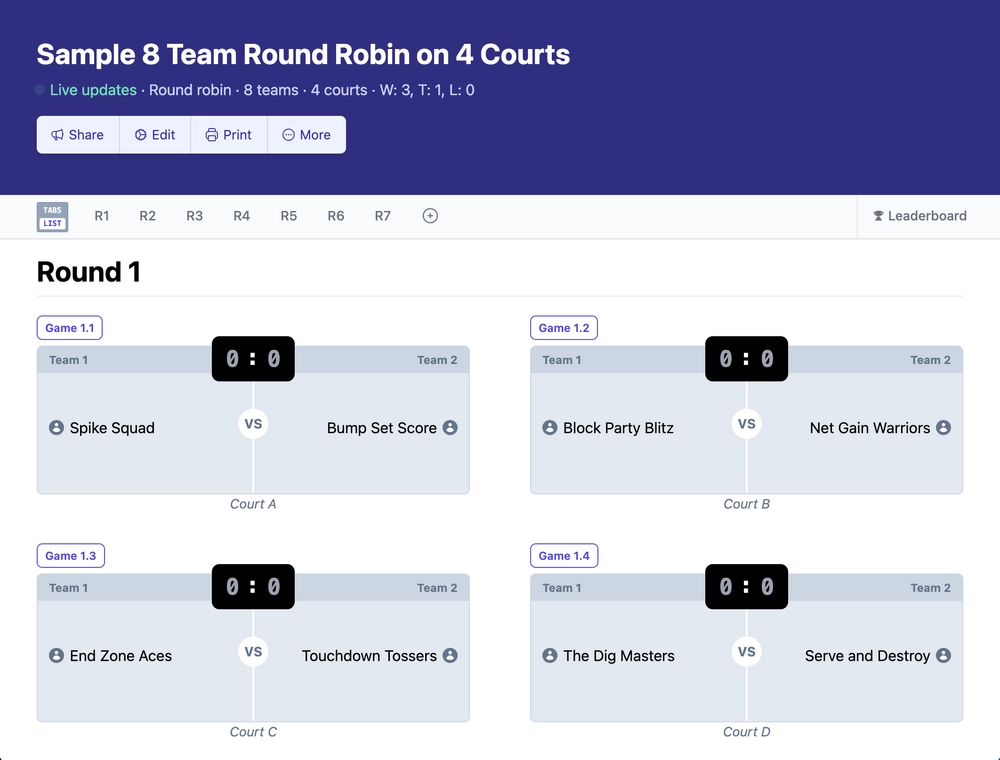Click the Share megaphone icon
Screen dimensions: 1000x760
click(59, 134)
